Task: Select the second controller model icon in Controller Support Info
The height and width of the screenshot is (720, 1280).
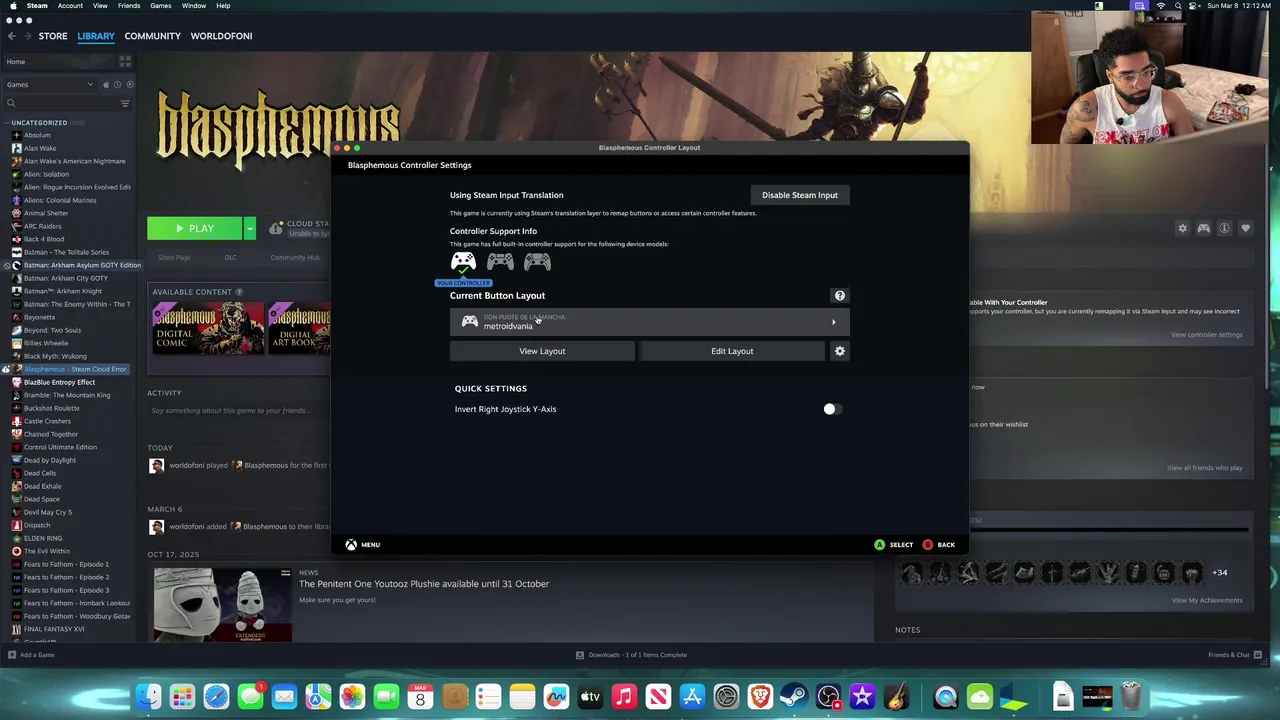Action: pyautogui.click(x=500, y=262)
